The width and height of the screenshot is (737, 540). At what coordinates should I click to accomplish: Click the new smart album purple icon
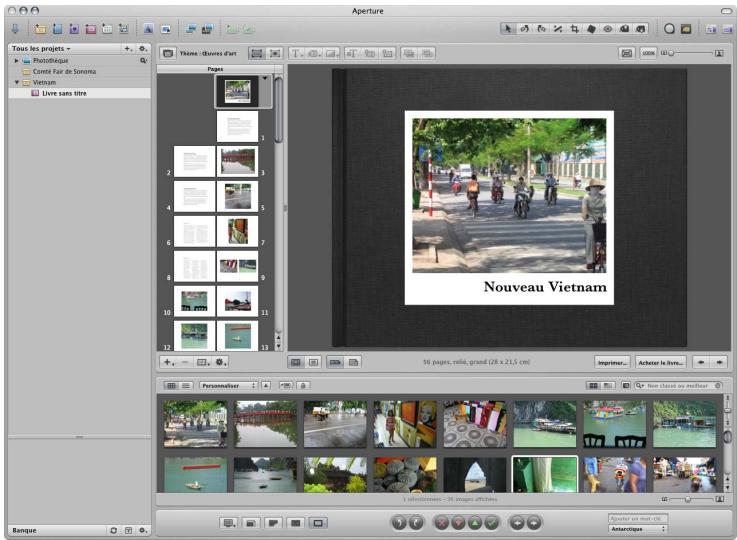coord(74,29)
